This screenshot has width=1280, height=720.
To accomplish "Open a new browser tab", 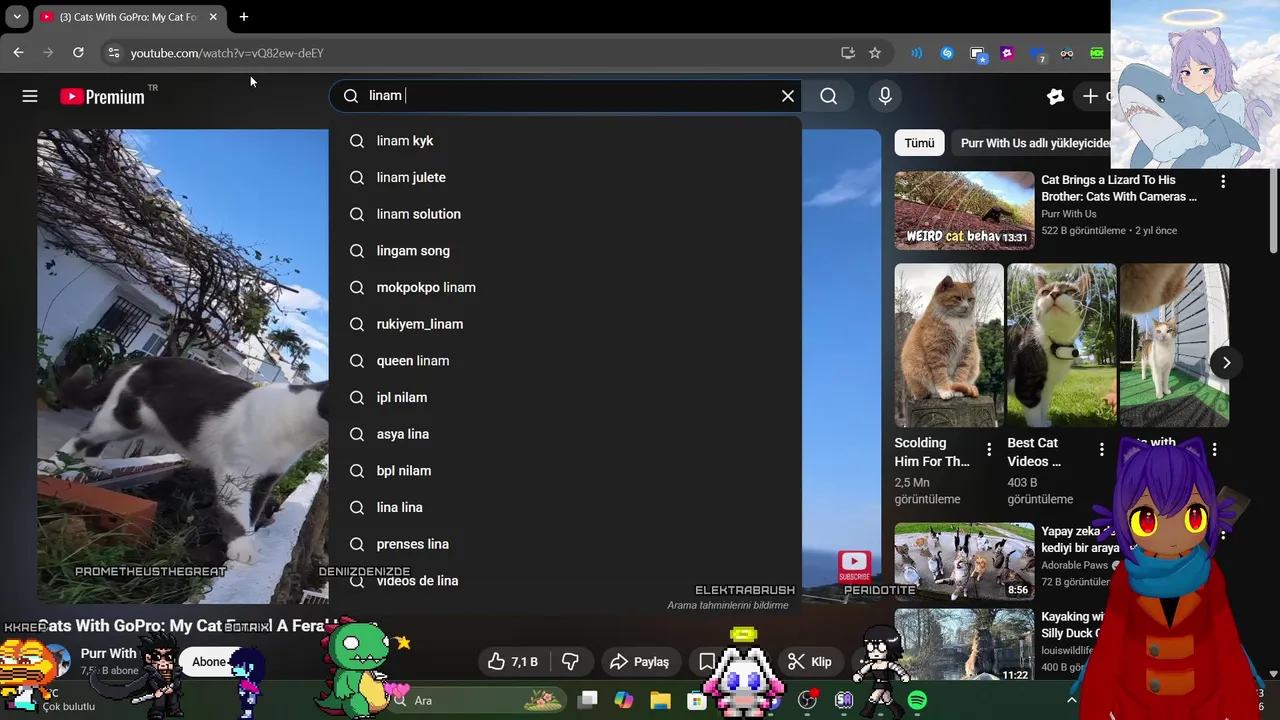I will click(x=243, y=17).
